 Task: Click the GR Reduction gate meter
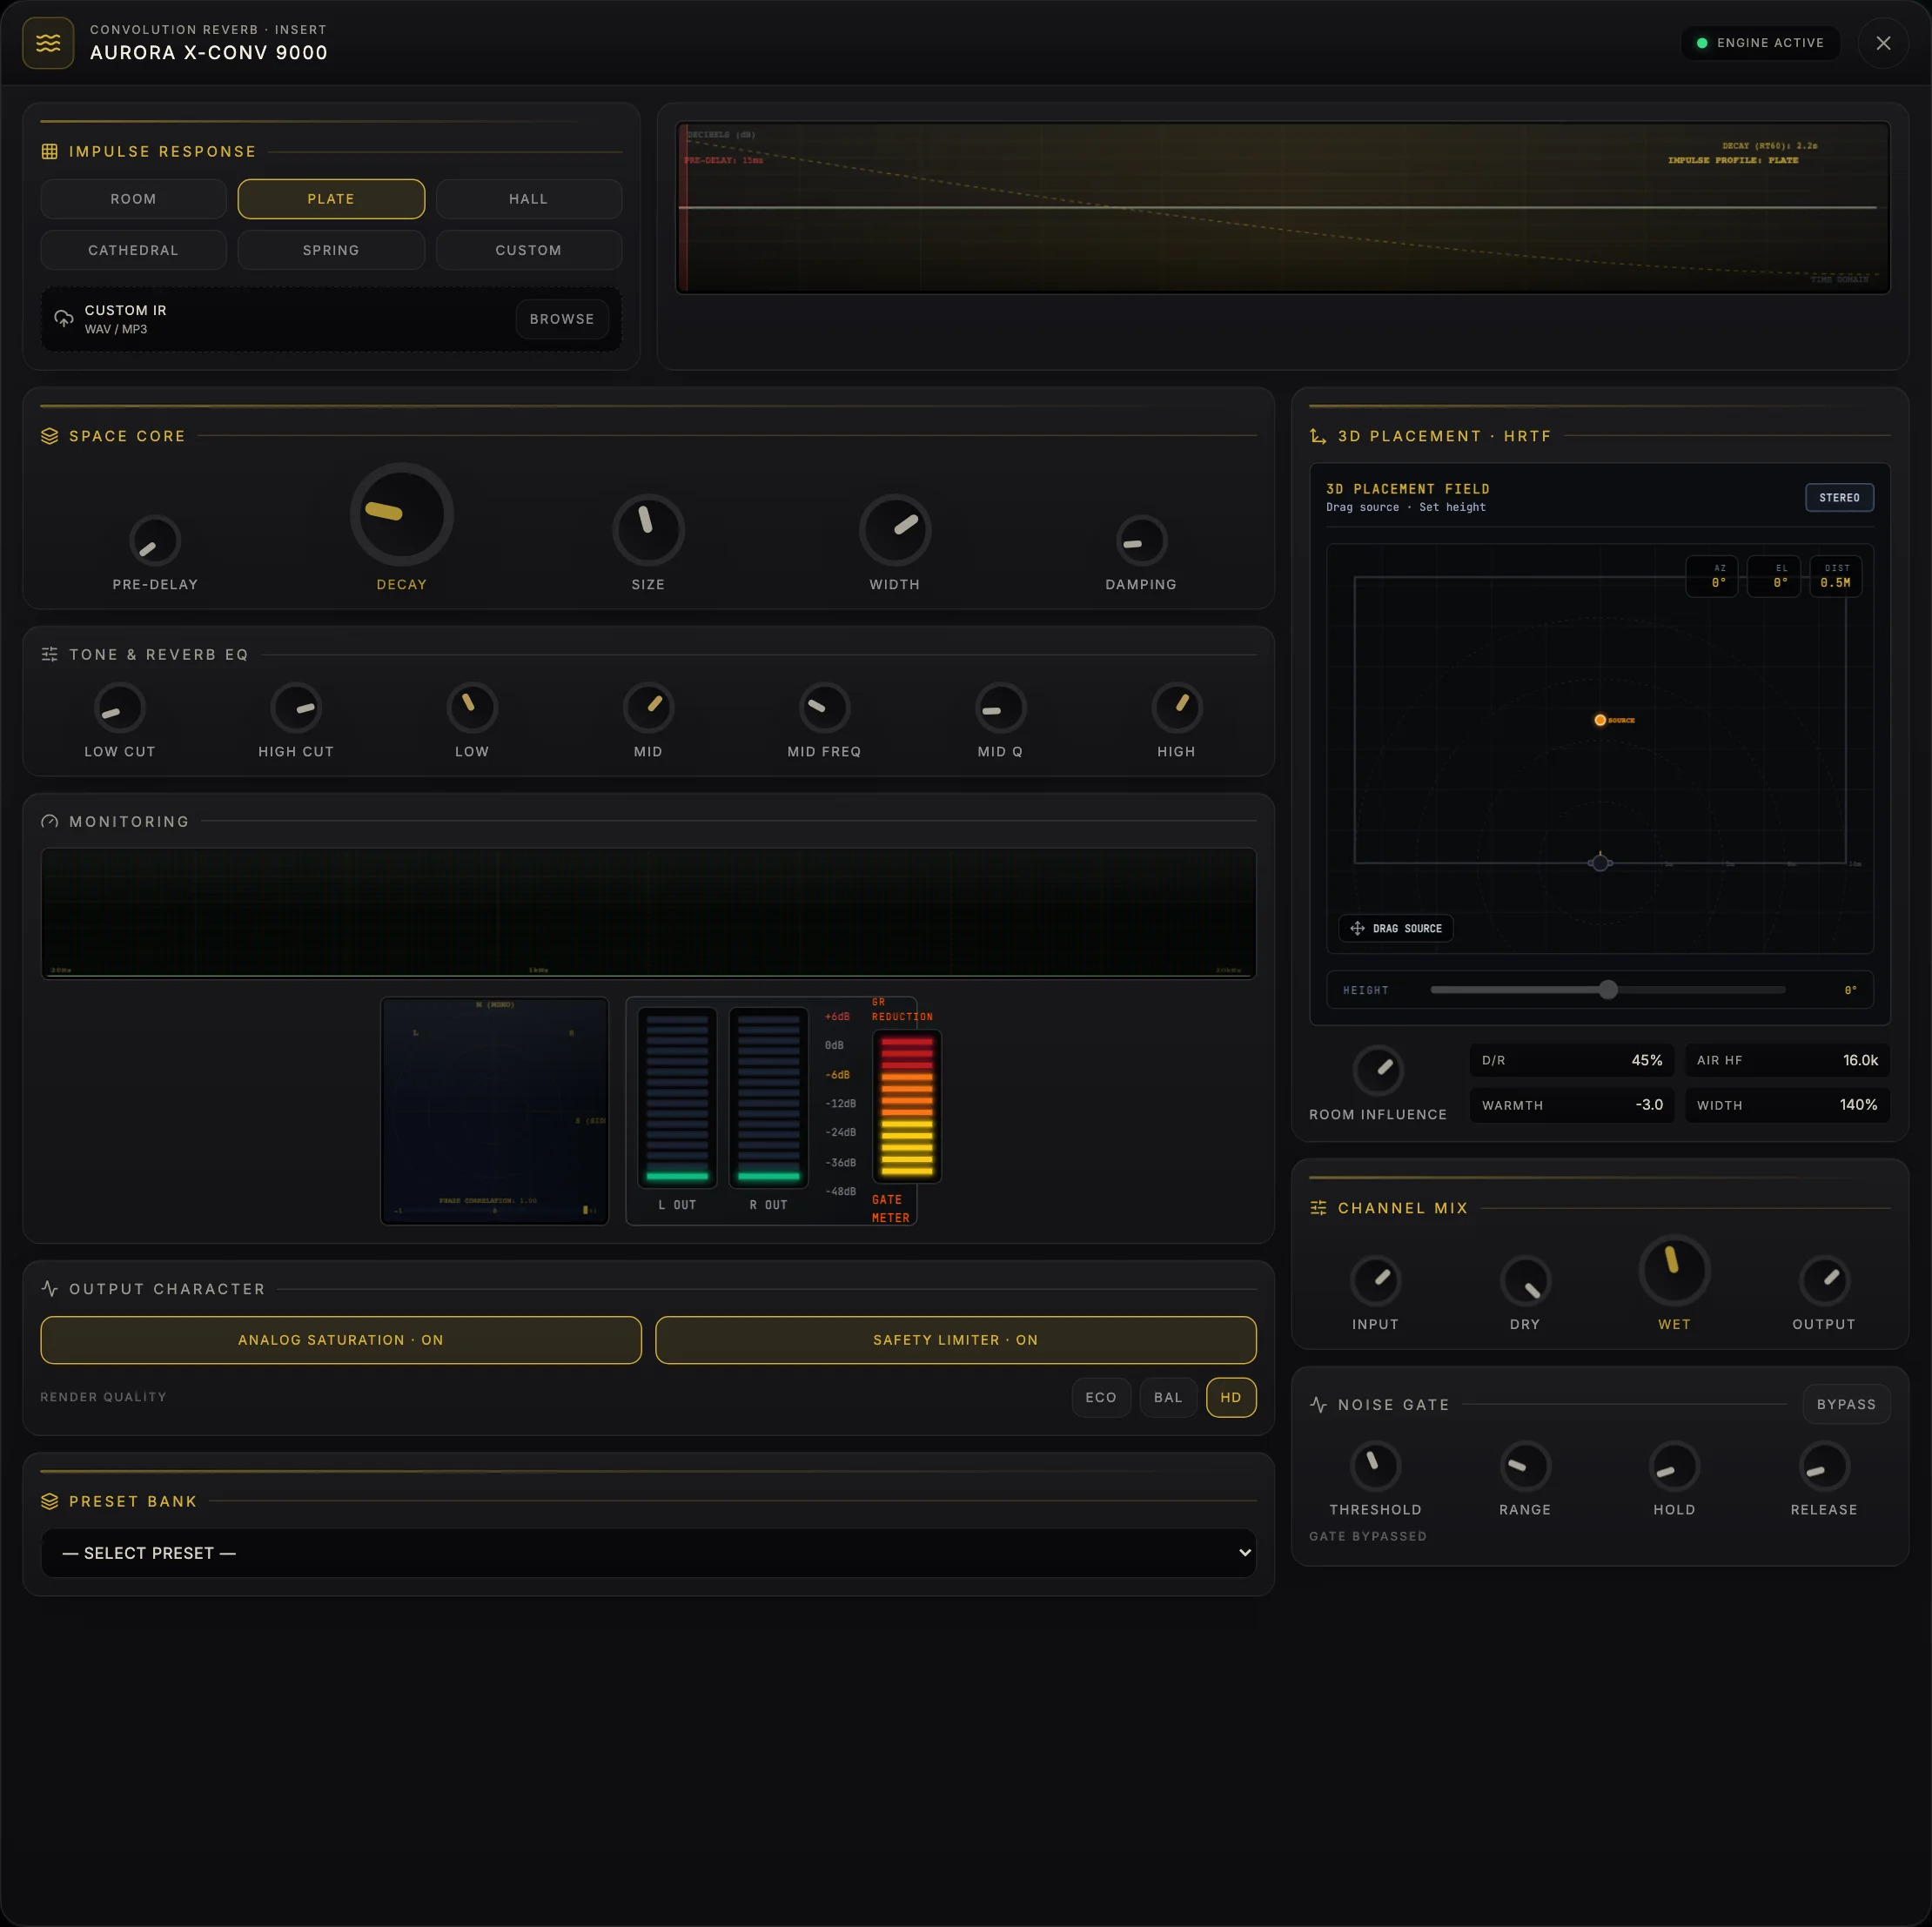coord(907,1106)
